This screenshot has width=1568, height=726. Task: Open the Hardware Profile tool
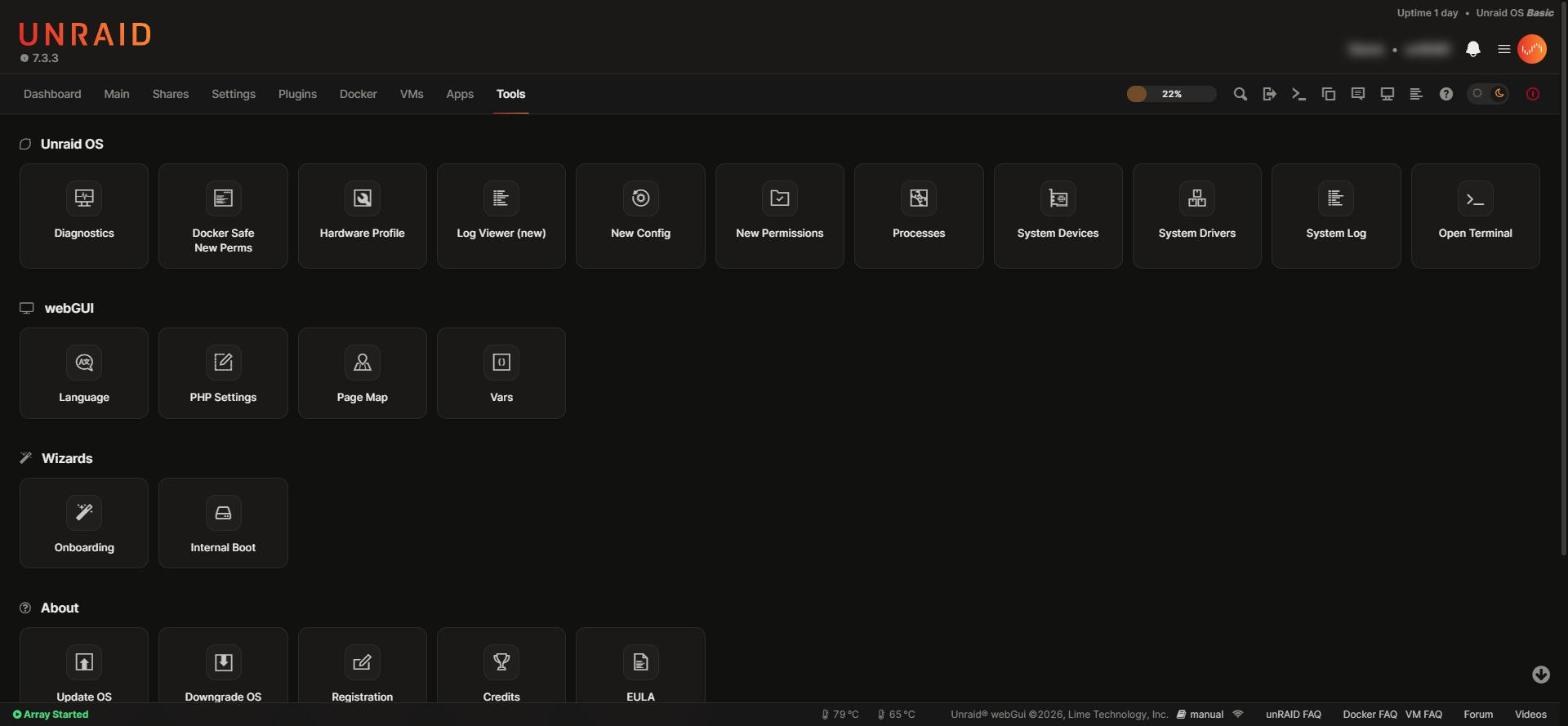362,216
